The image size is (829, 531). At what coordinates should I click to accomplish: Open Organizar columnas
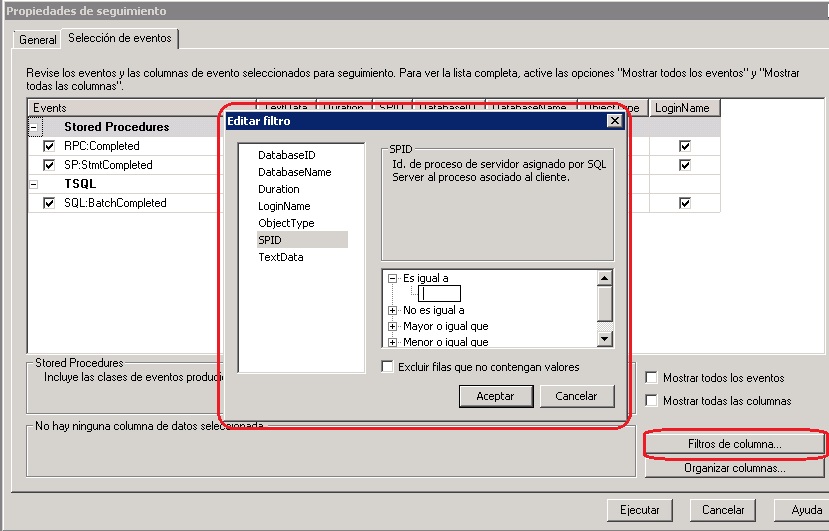734,468
